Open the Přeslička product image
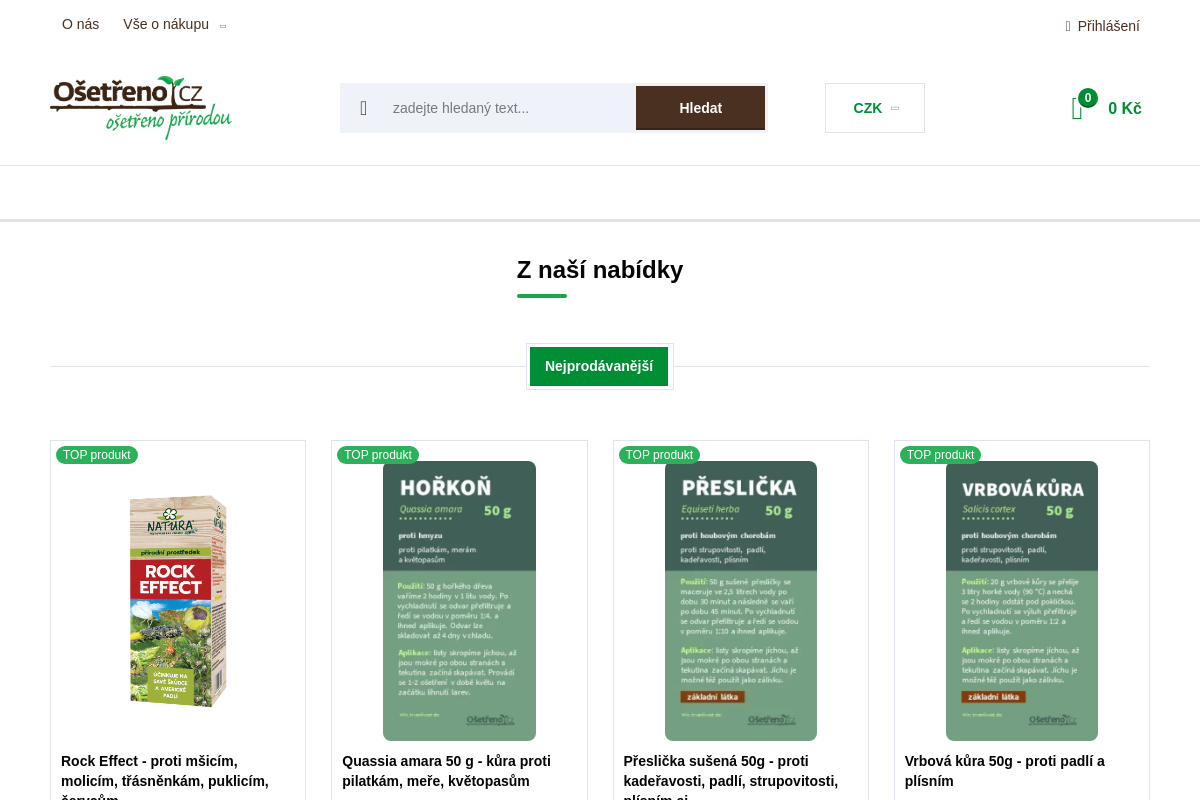This screenshot has width=1200, height=800. 741,601
